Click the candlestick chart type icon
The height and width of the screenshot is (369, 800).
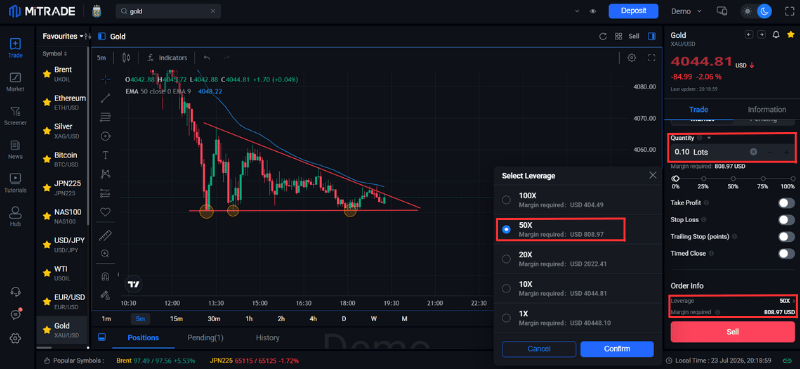tap(127, 58)
